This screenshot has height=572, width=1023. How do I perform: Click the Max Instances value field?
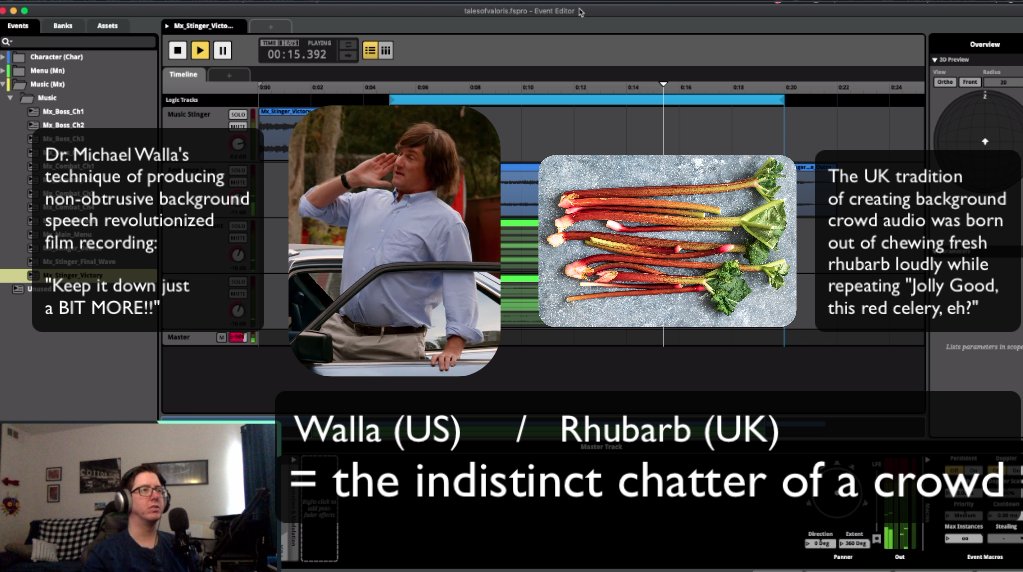click(x=964, y=538)
